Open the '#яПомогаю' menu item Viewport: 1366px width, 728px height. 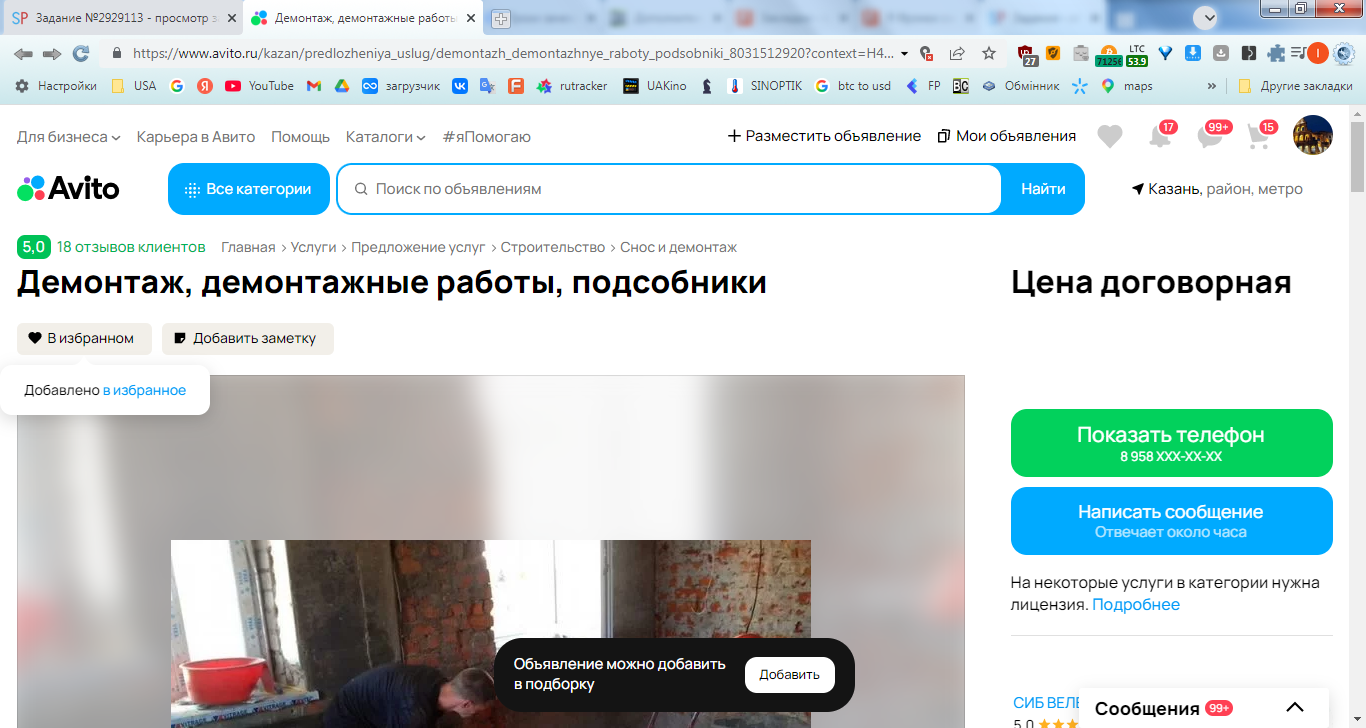tap(487, 136)
